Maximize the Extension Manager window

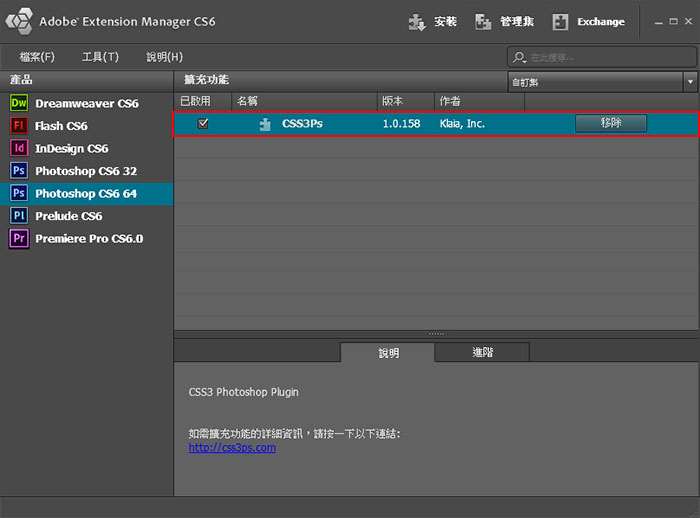tap(673, 21)
